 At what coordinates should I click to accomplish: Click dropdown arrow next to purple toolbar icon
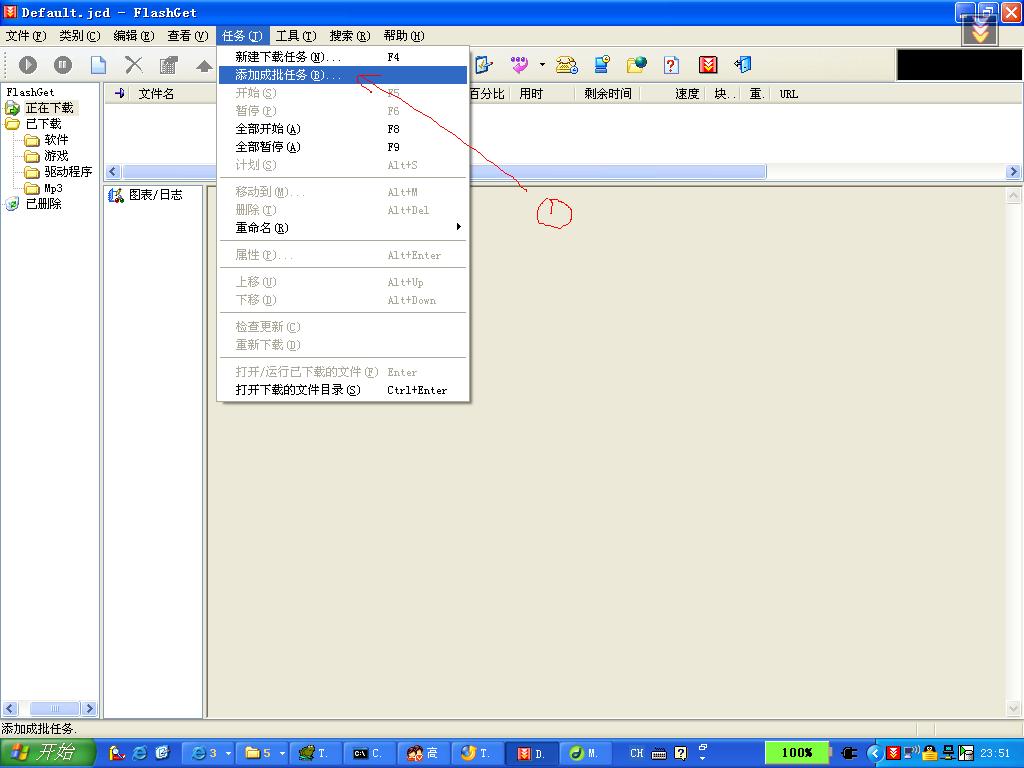(543, 65)
